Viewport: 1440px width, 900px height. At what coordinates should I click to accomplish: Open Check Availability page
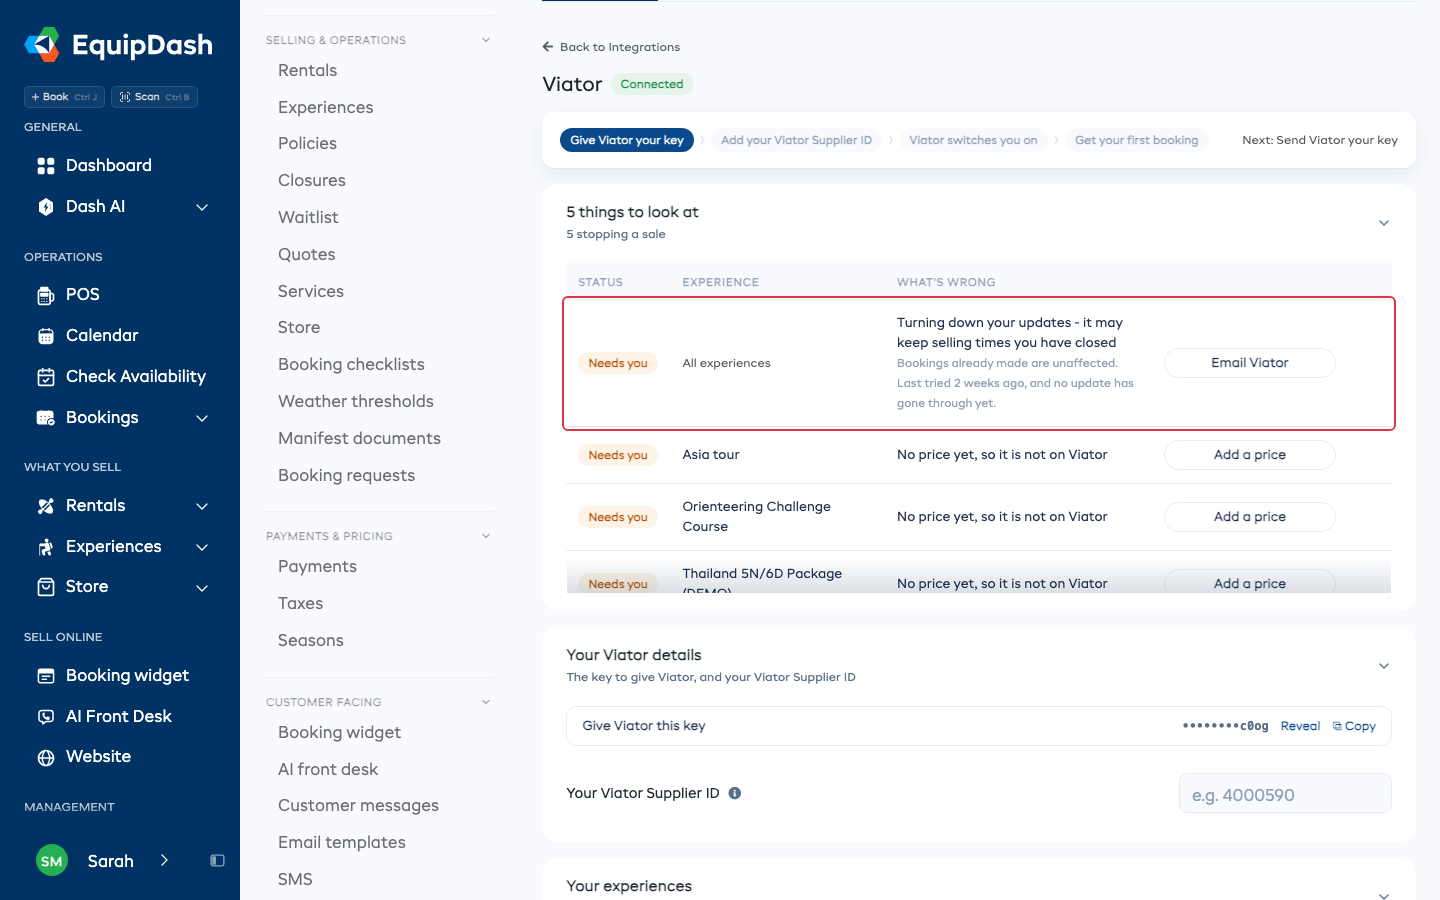point(120,376)
